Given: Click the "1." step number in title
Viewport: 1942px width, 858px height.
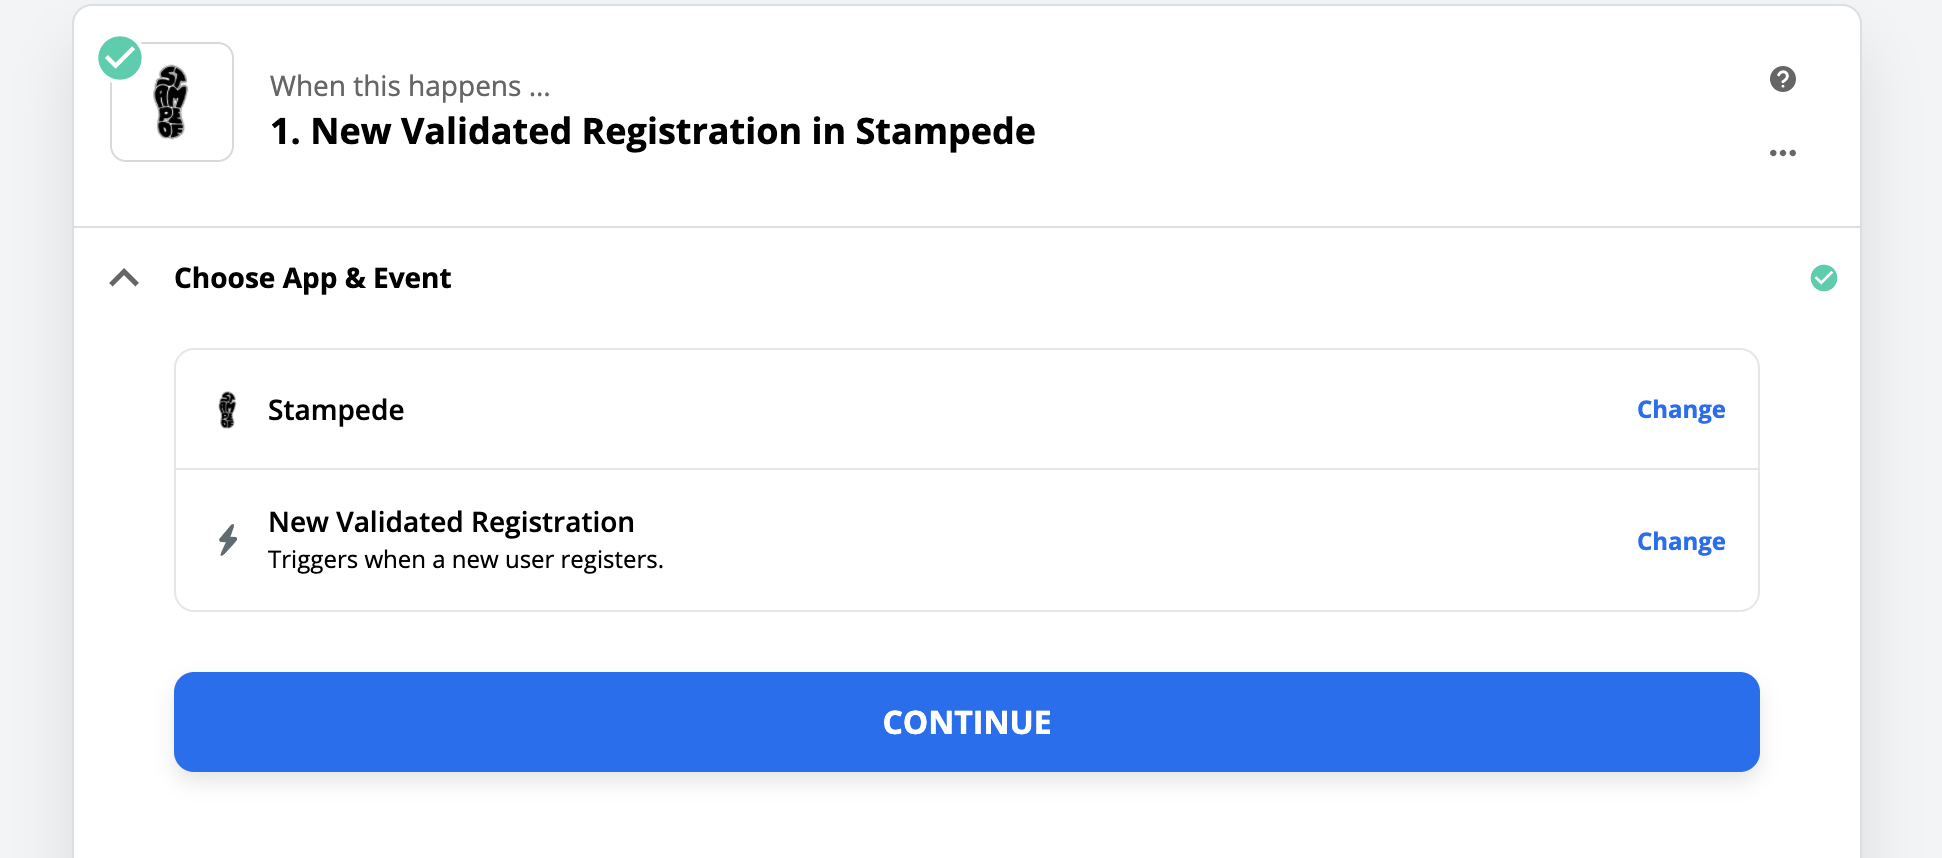Looking at the screenshot, I should [x=285, y=132].
